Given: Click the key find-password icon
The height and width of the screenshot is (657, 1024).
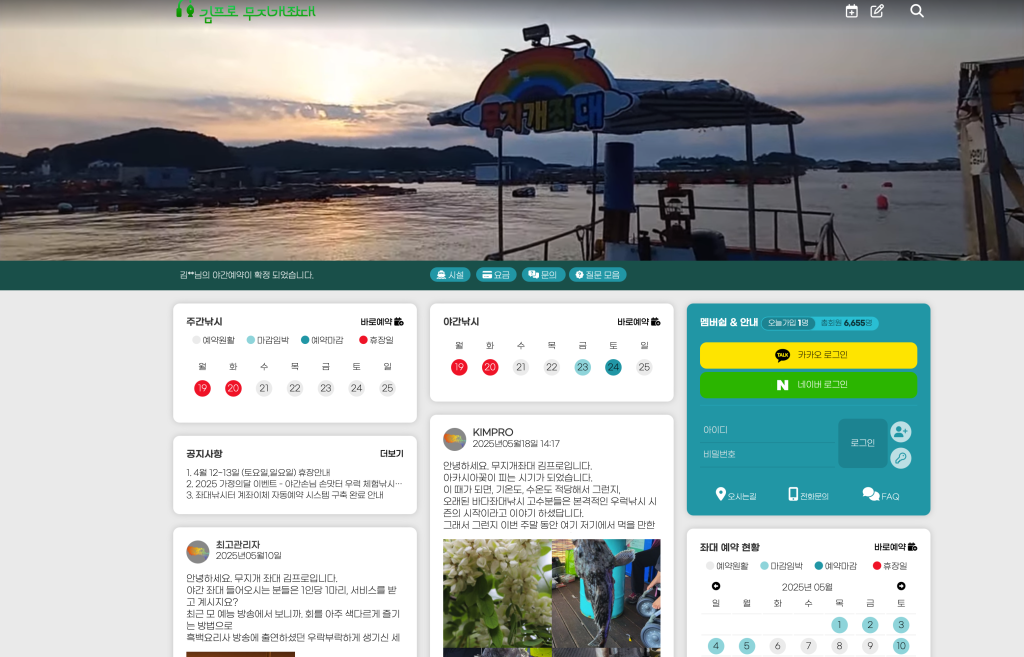Looking at the screenshot, I should coord(900,458).
